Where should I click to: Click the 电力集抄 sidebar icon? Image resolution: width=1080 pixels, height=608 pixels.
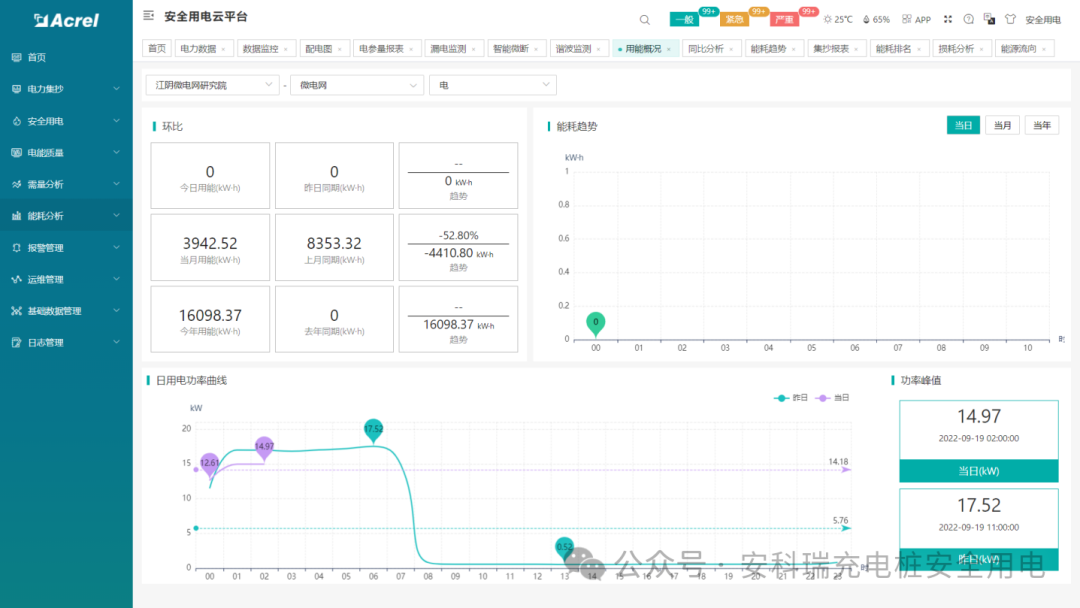(x=17, y=89)
